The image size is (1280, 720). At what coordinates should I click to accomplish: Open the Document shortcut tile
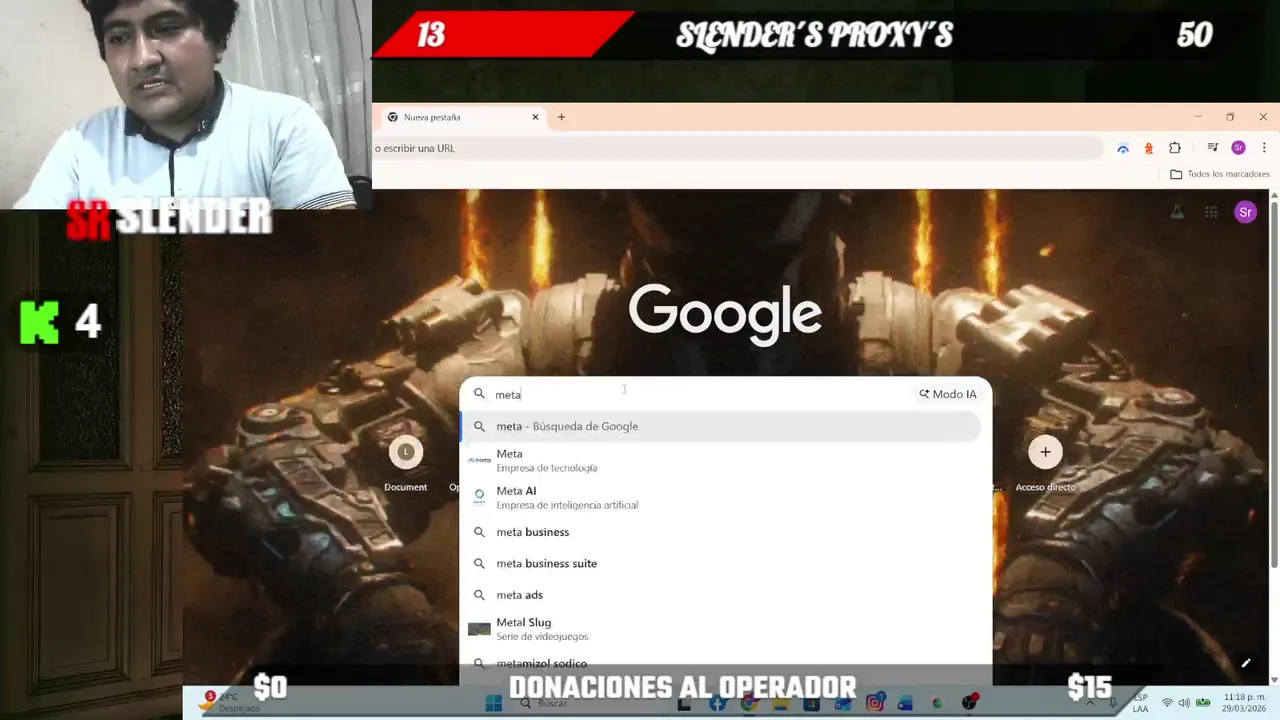(x=405, y=466)
